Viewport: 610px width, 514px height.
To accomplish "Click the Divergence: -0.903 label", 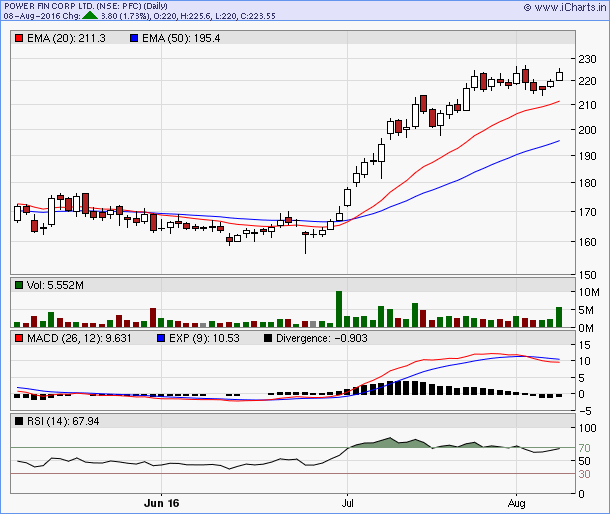I will tap(322, 338).
